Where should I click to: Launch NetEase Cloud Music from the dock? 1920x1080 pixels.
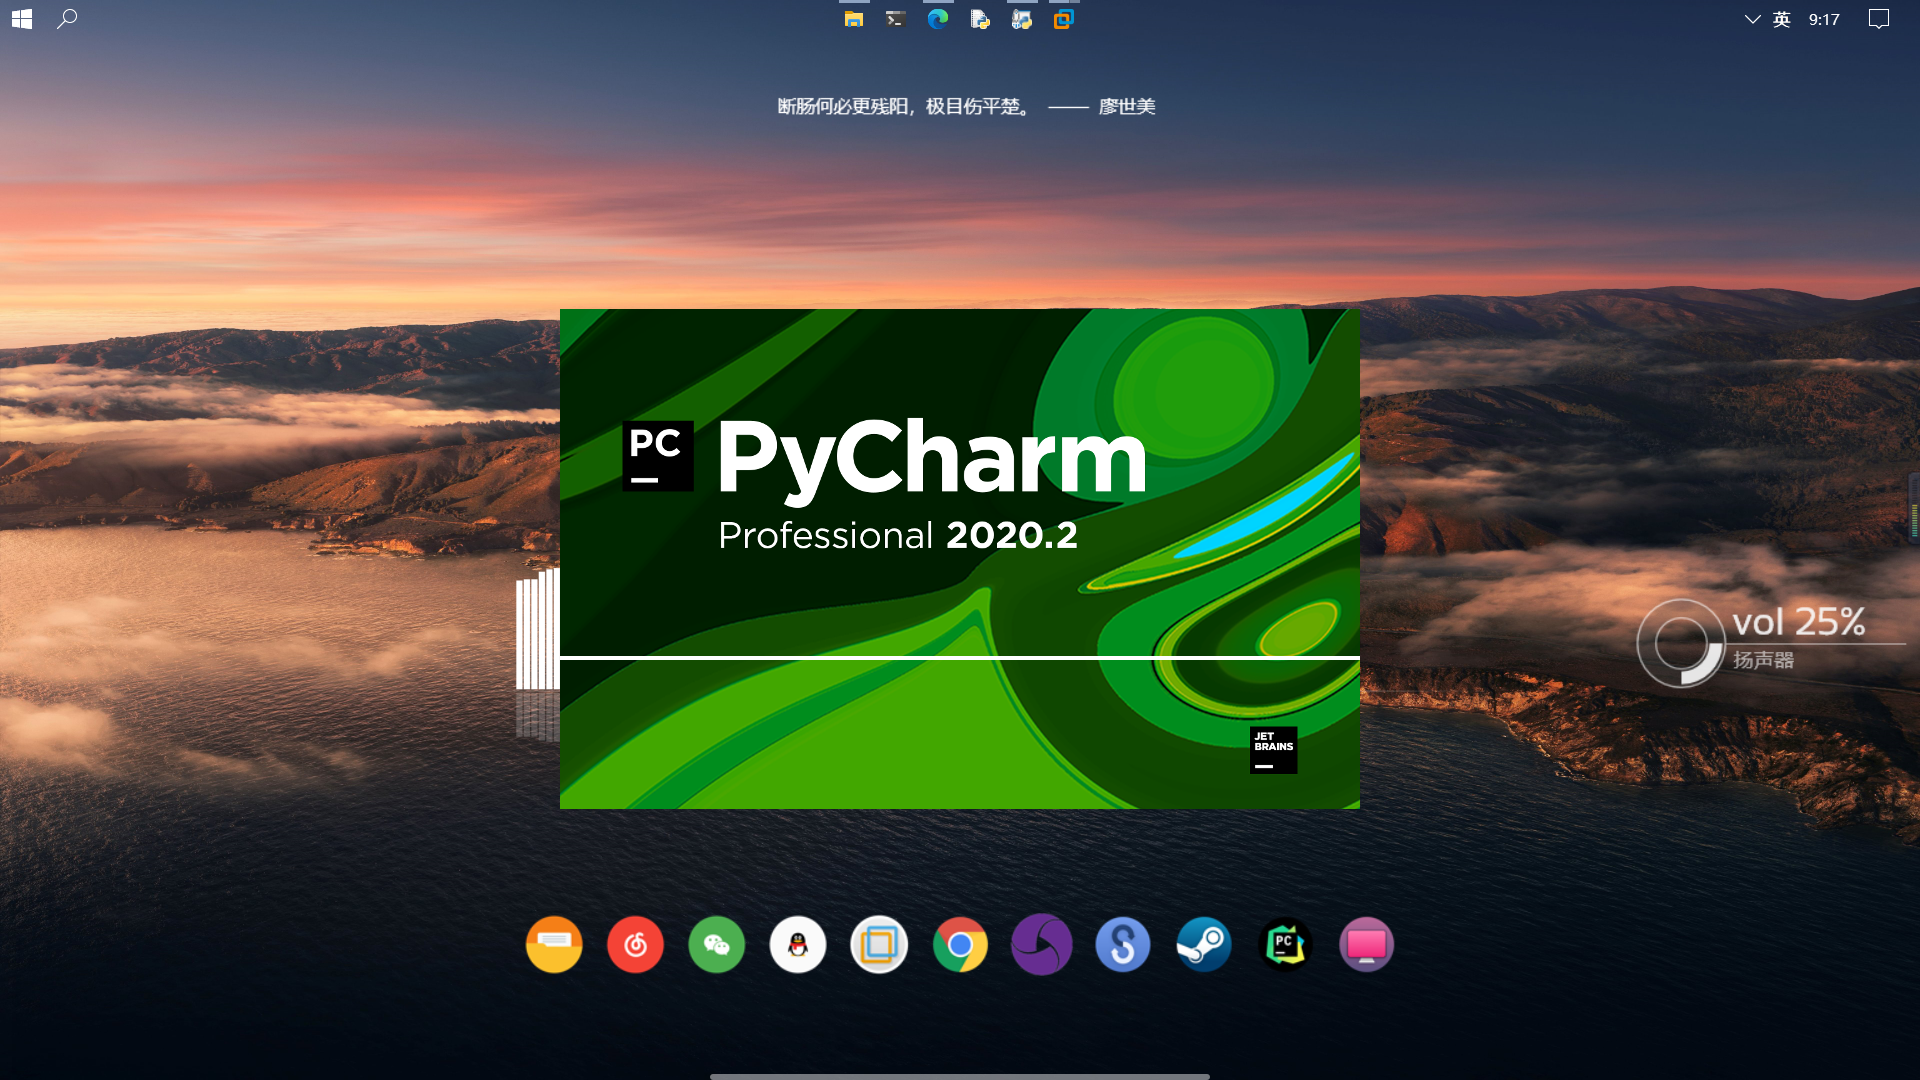635,944
